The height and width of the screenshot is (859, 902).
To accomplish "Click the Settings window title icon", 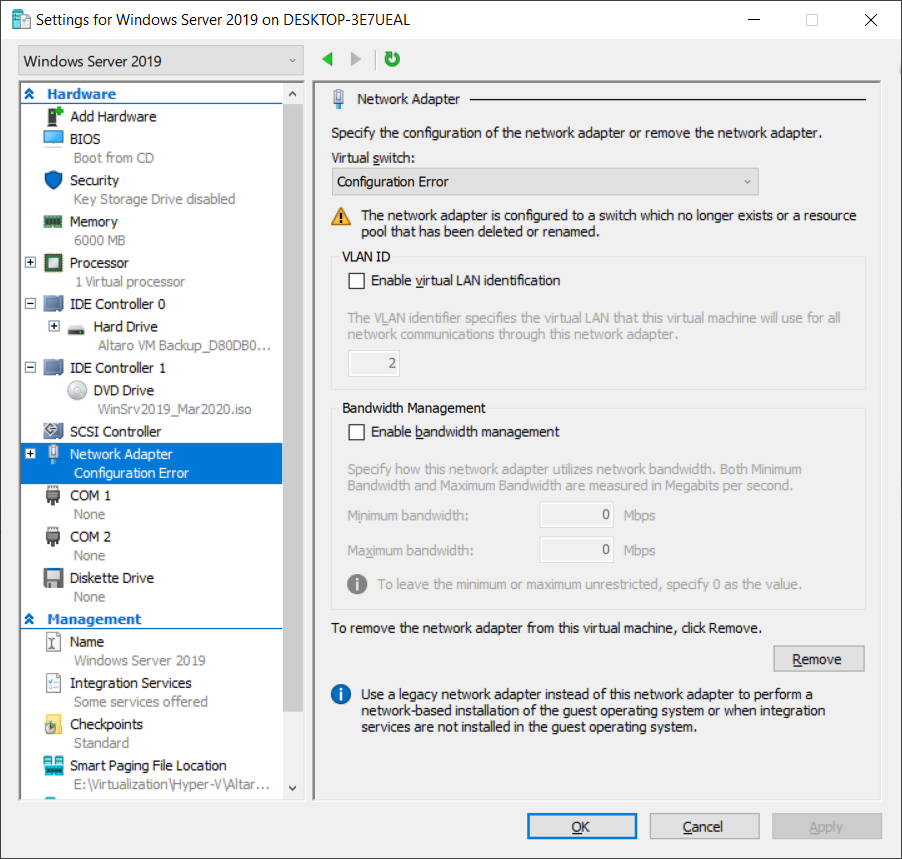I will click(21, 20).
